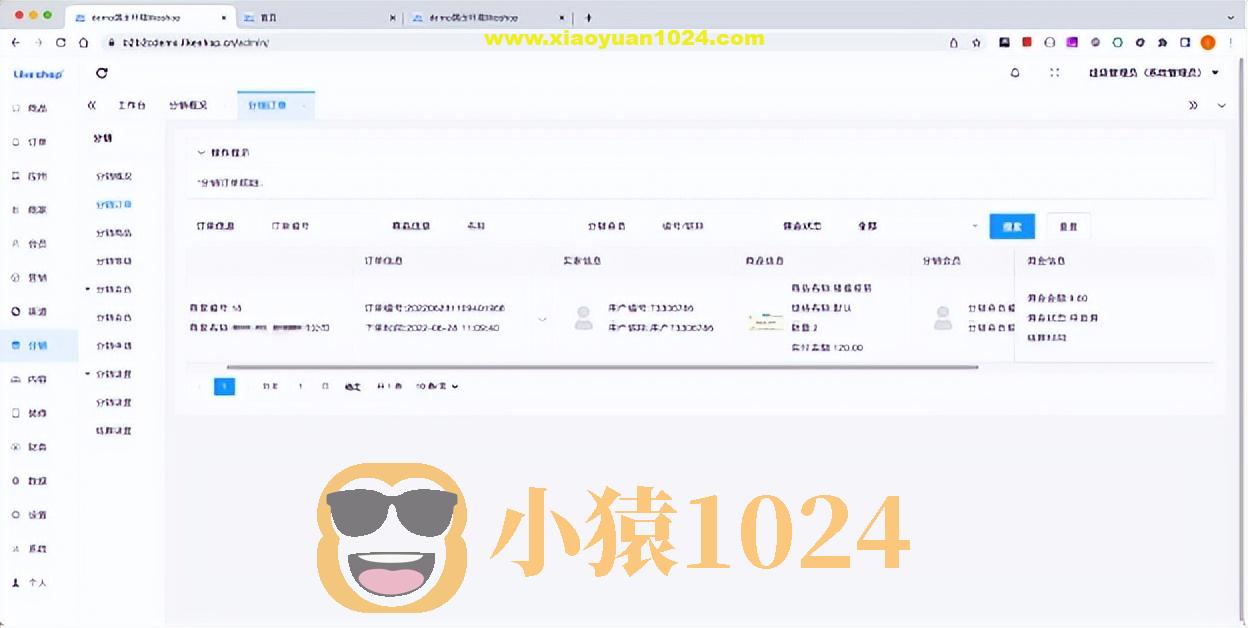1248x628 pixels.
Task: Click the 重置 reset button
Action: point(1068,226)
